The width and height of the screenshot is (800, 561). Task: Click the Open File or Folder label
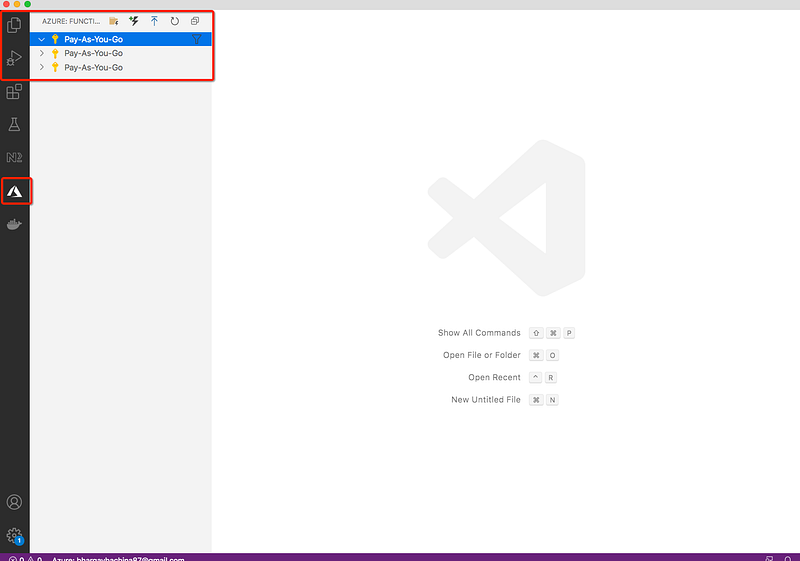coord(482,355)
